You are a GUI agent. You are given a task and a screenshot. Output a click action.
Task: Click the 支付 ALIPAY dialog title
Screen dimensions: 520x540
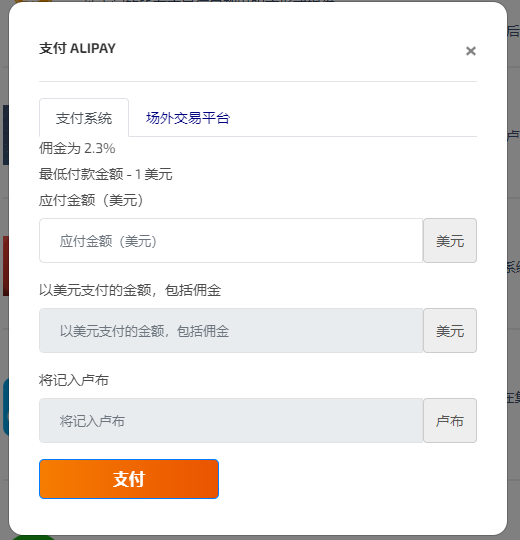click(77, 49)
